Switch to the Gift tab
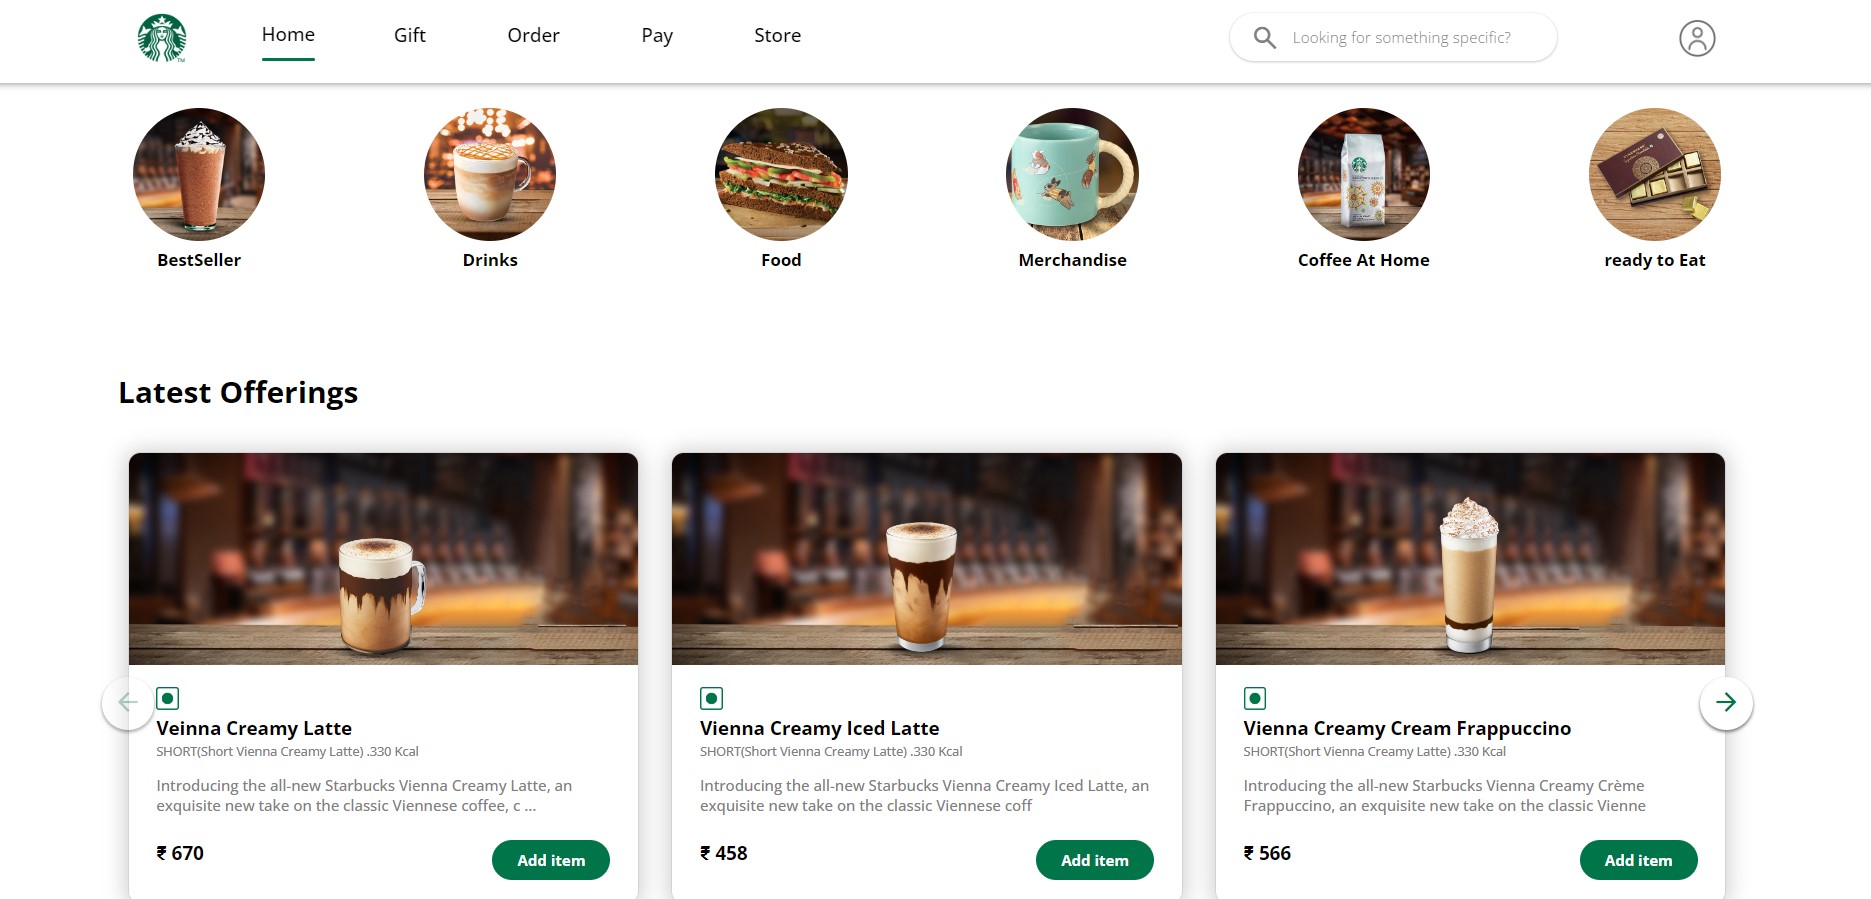 [x=410, y=36]
